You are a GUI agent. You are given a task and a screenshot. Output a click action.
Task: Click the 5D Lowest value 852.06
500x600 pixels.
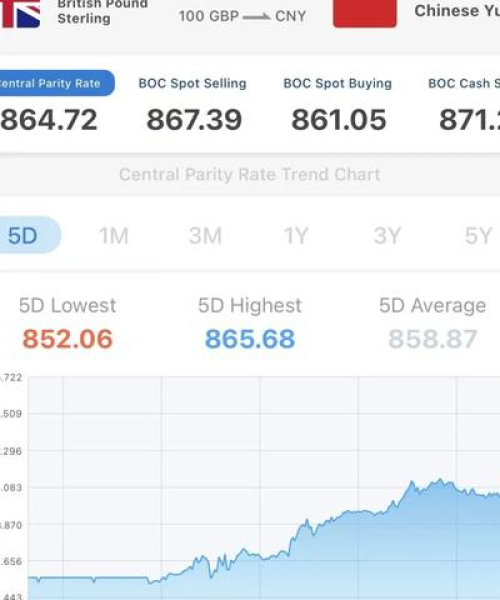[x=68, y=339]
